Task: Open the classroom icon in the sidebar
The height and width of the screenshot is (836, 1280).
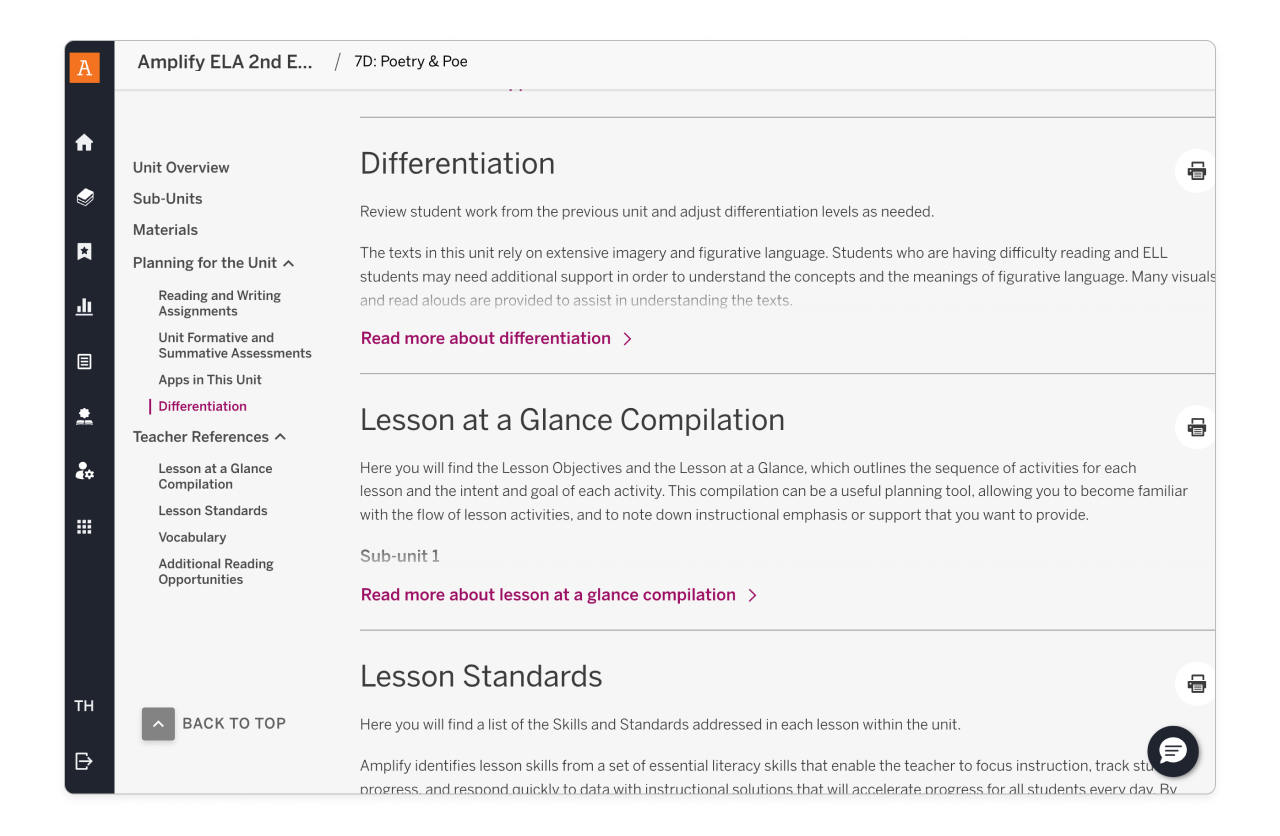Action: coord(85,416)
